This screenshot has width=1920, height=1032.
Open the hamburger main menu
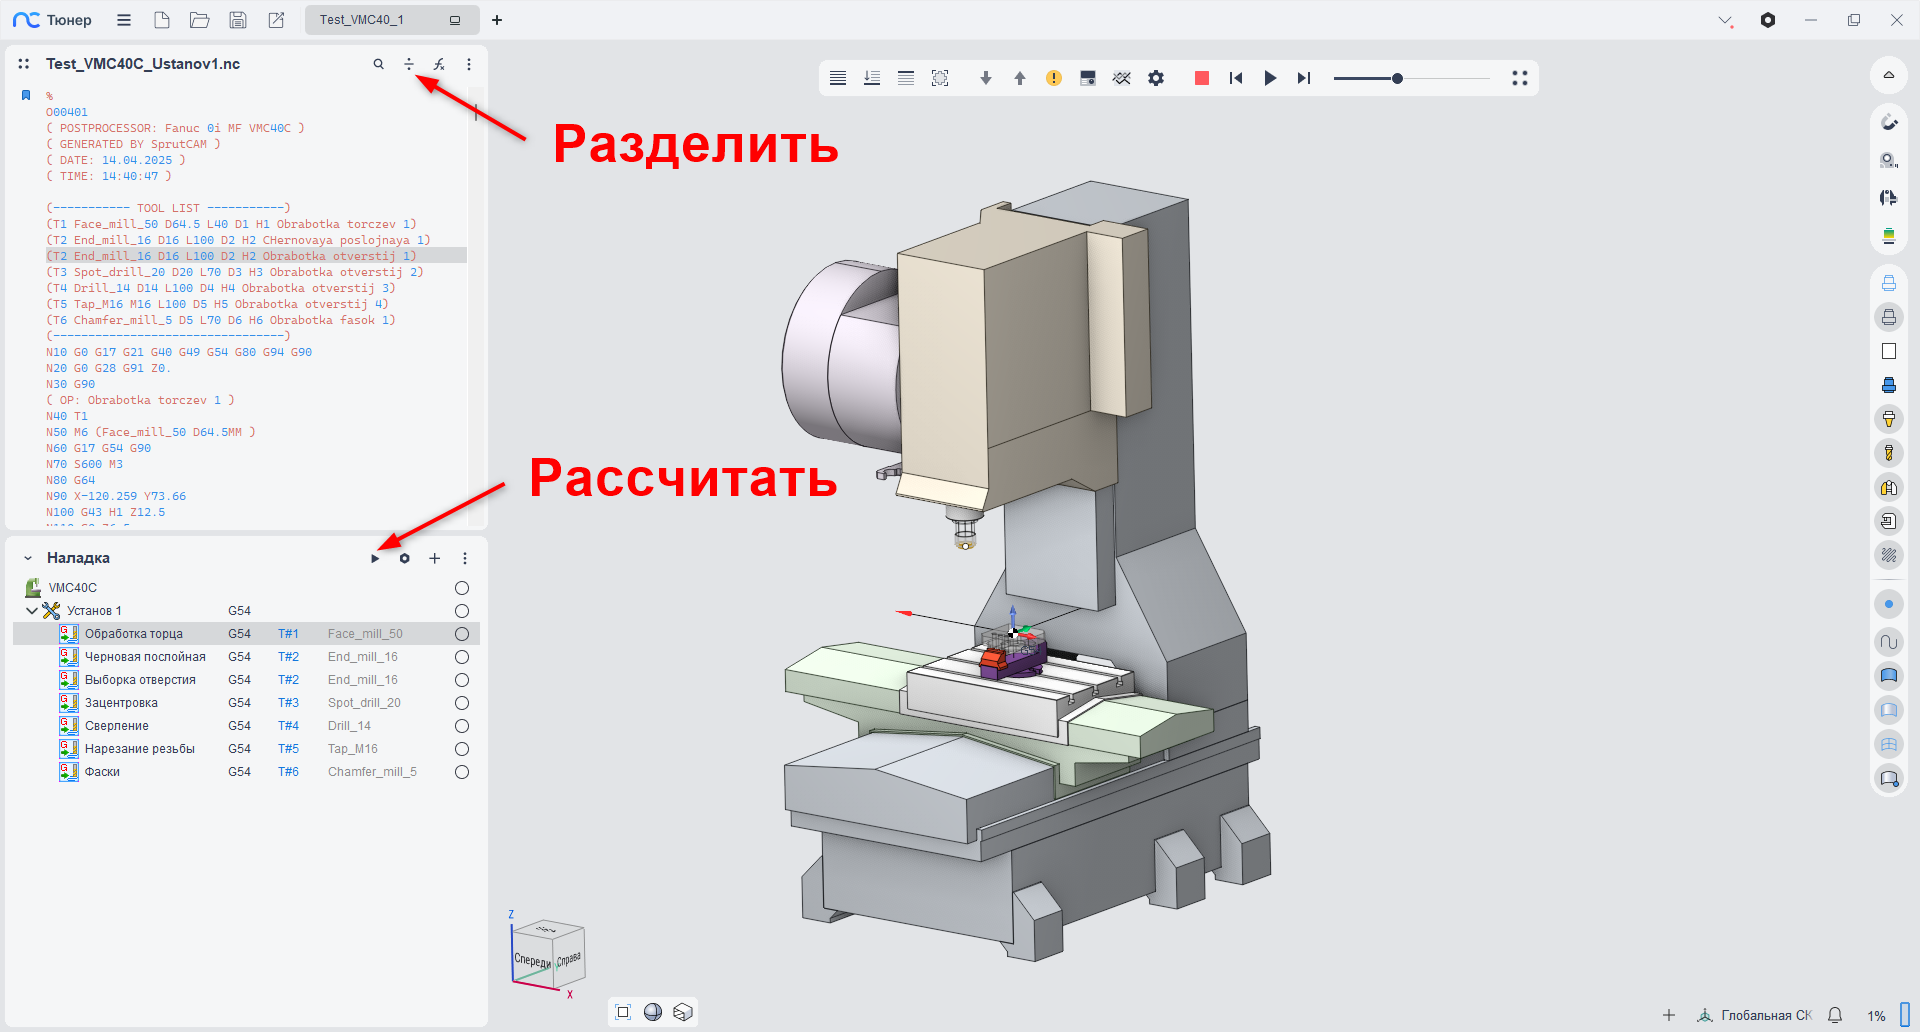[124, 20]
